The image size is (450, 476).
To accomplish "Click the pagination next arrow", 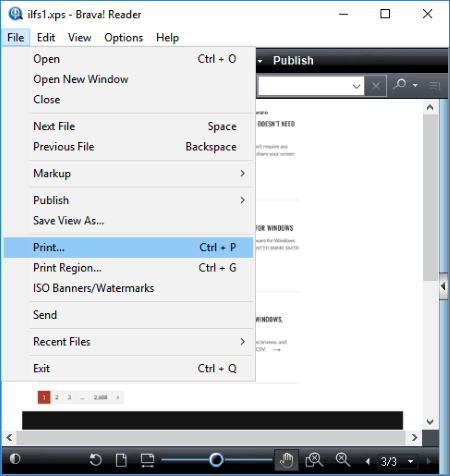I will [x=118, y=397].
